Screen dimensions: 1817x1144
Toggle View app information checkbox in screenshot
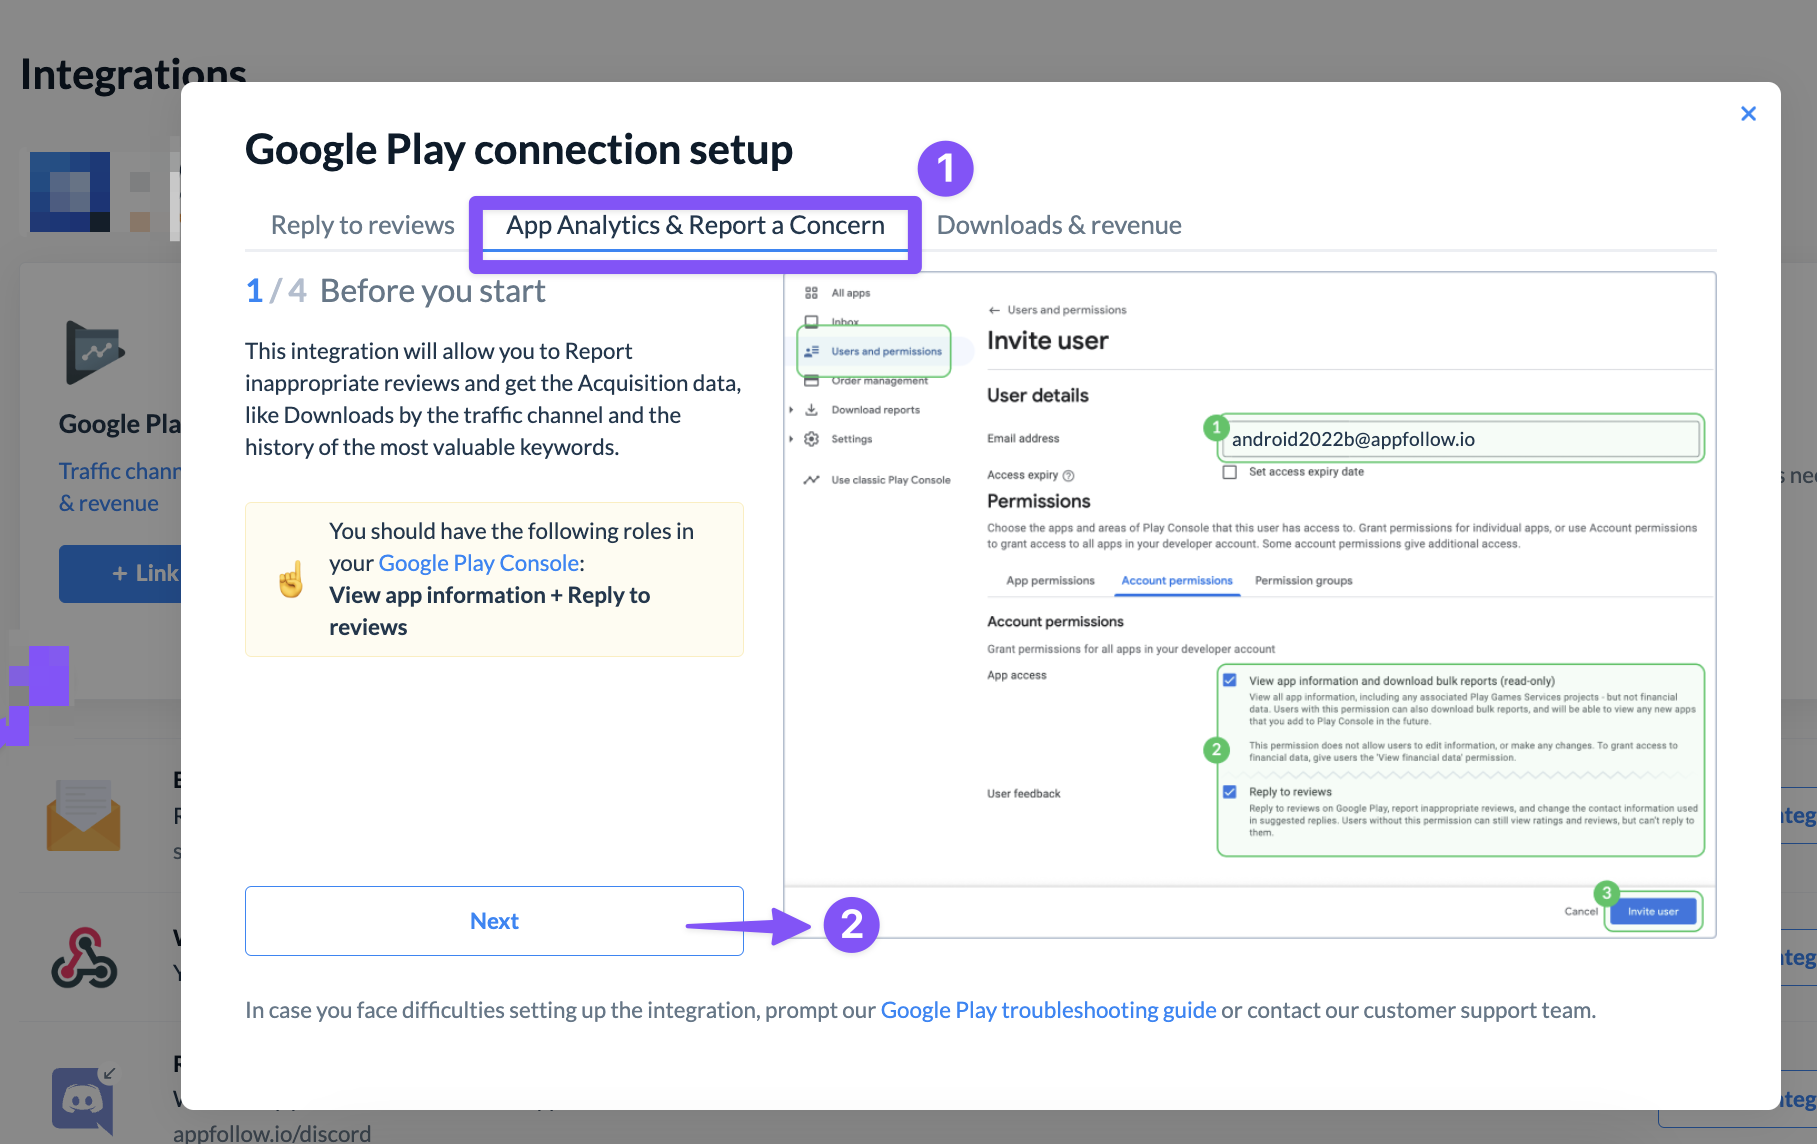[x=1230, y=680]
